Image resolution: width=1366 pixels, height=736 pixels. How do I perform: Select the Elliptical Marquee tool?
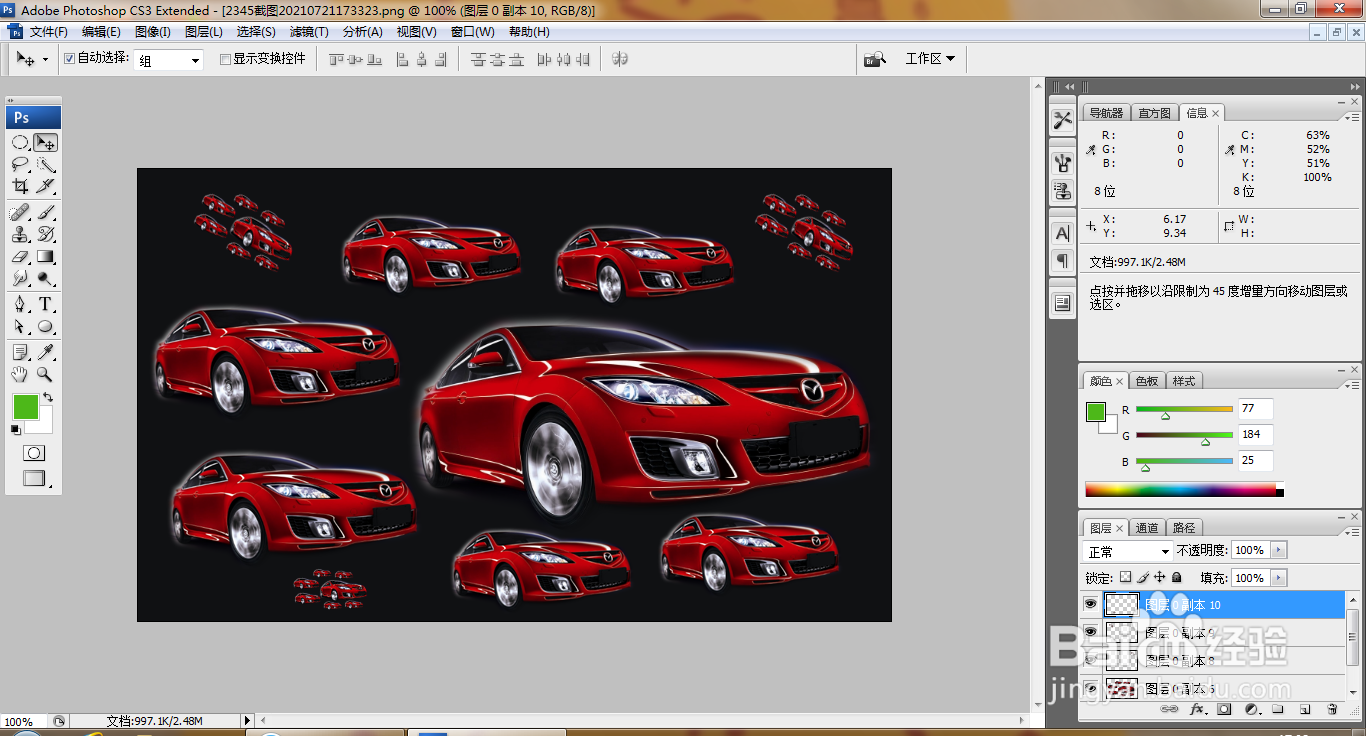coord(20,143)
